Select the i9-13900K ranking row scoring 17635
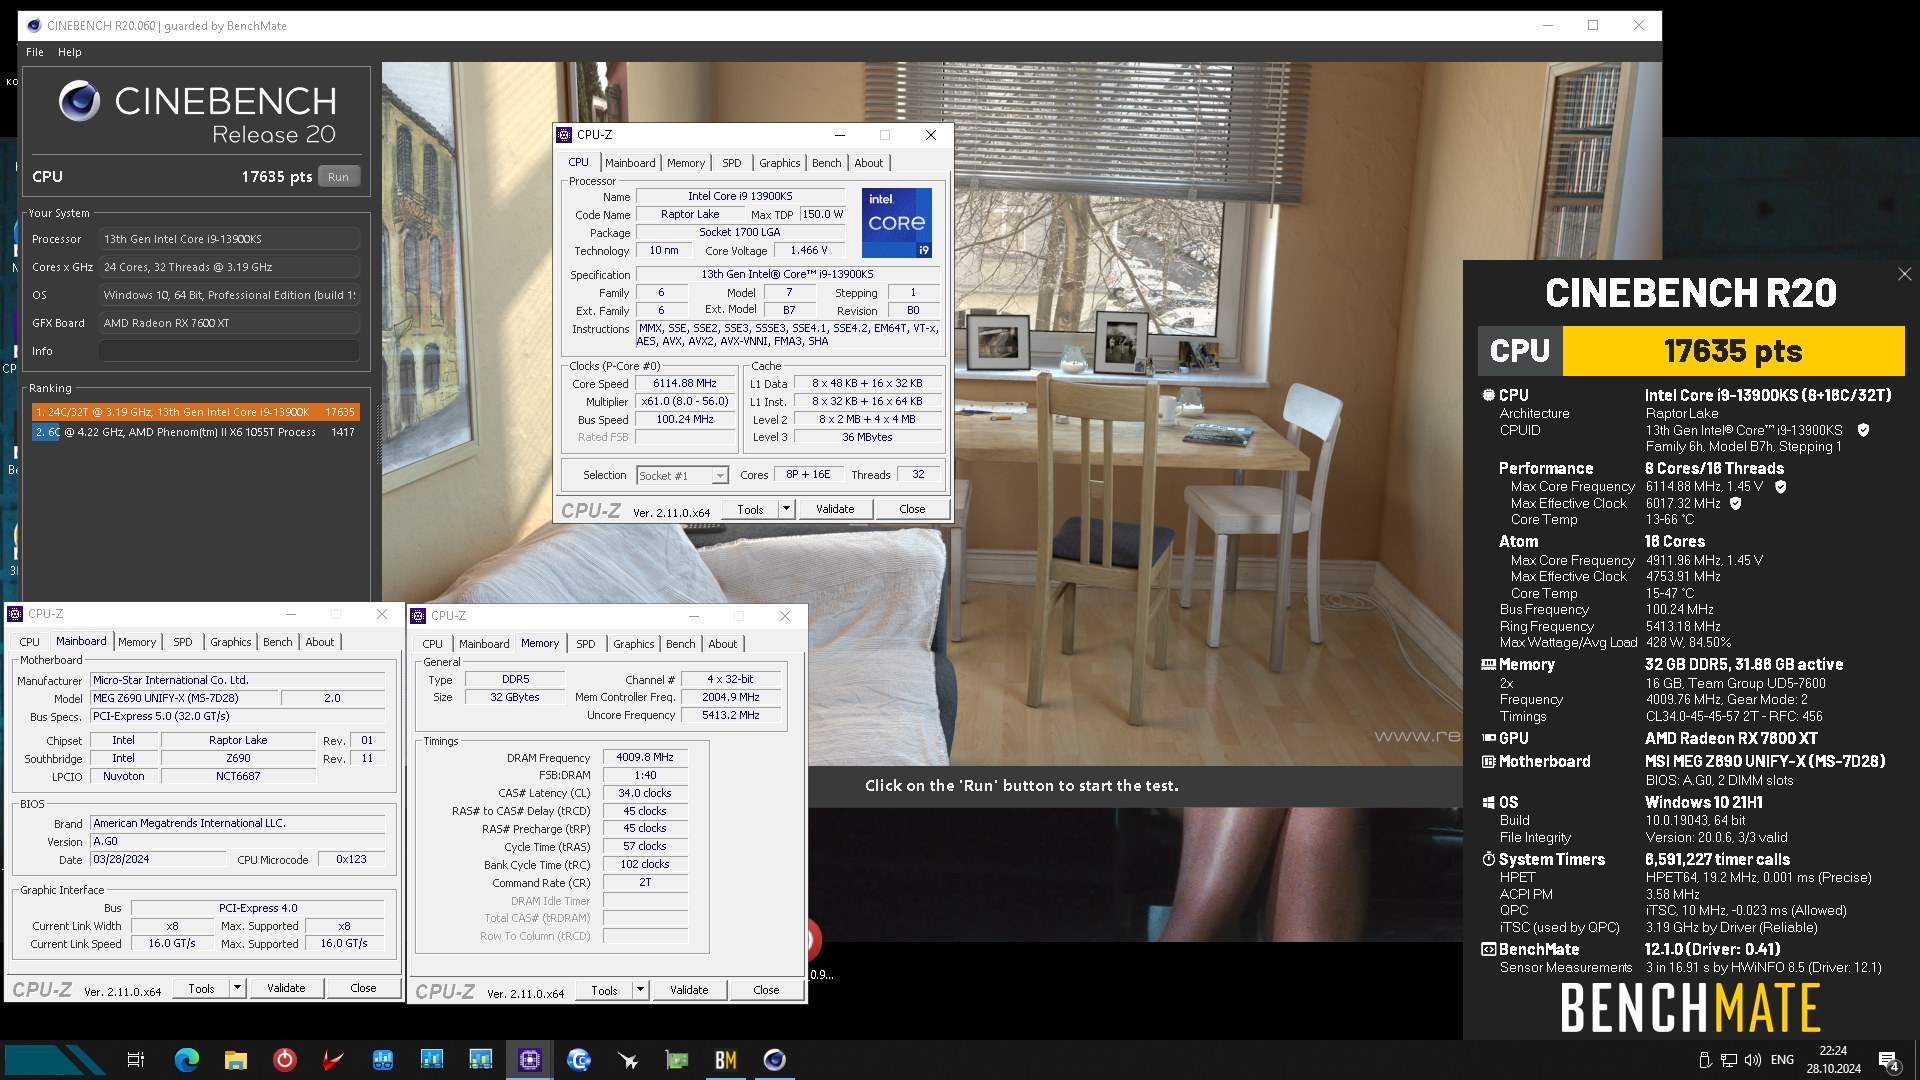Viewport: 1920px width, 1080px height. 195,412
